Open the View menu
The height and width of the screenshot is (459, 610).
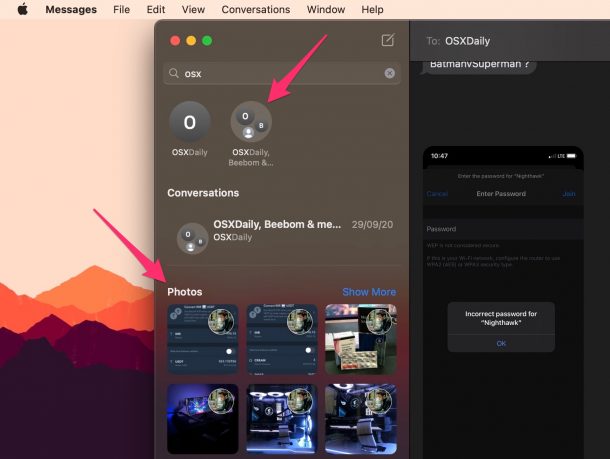[x=193, y=10]
